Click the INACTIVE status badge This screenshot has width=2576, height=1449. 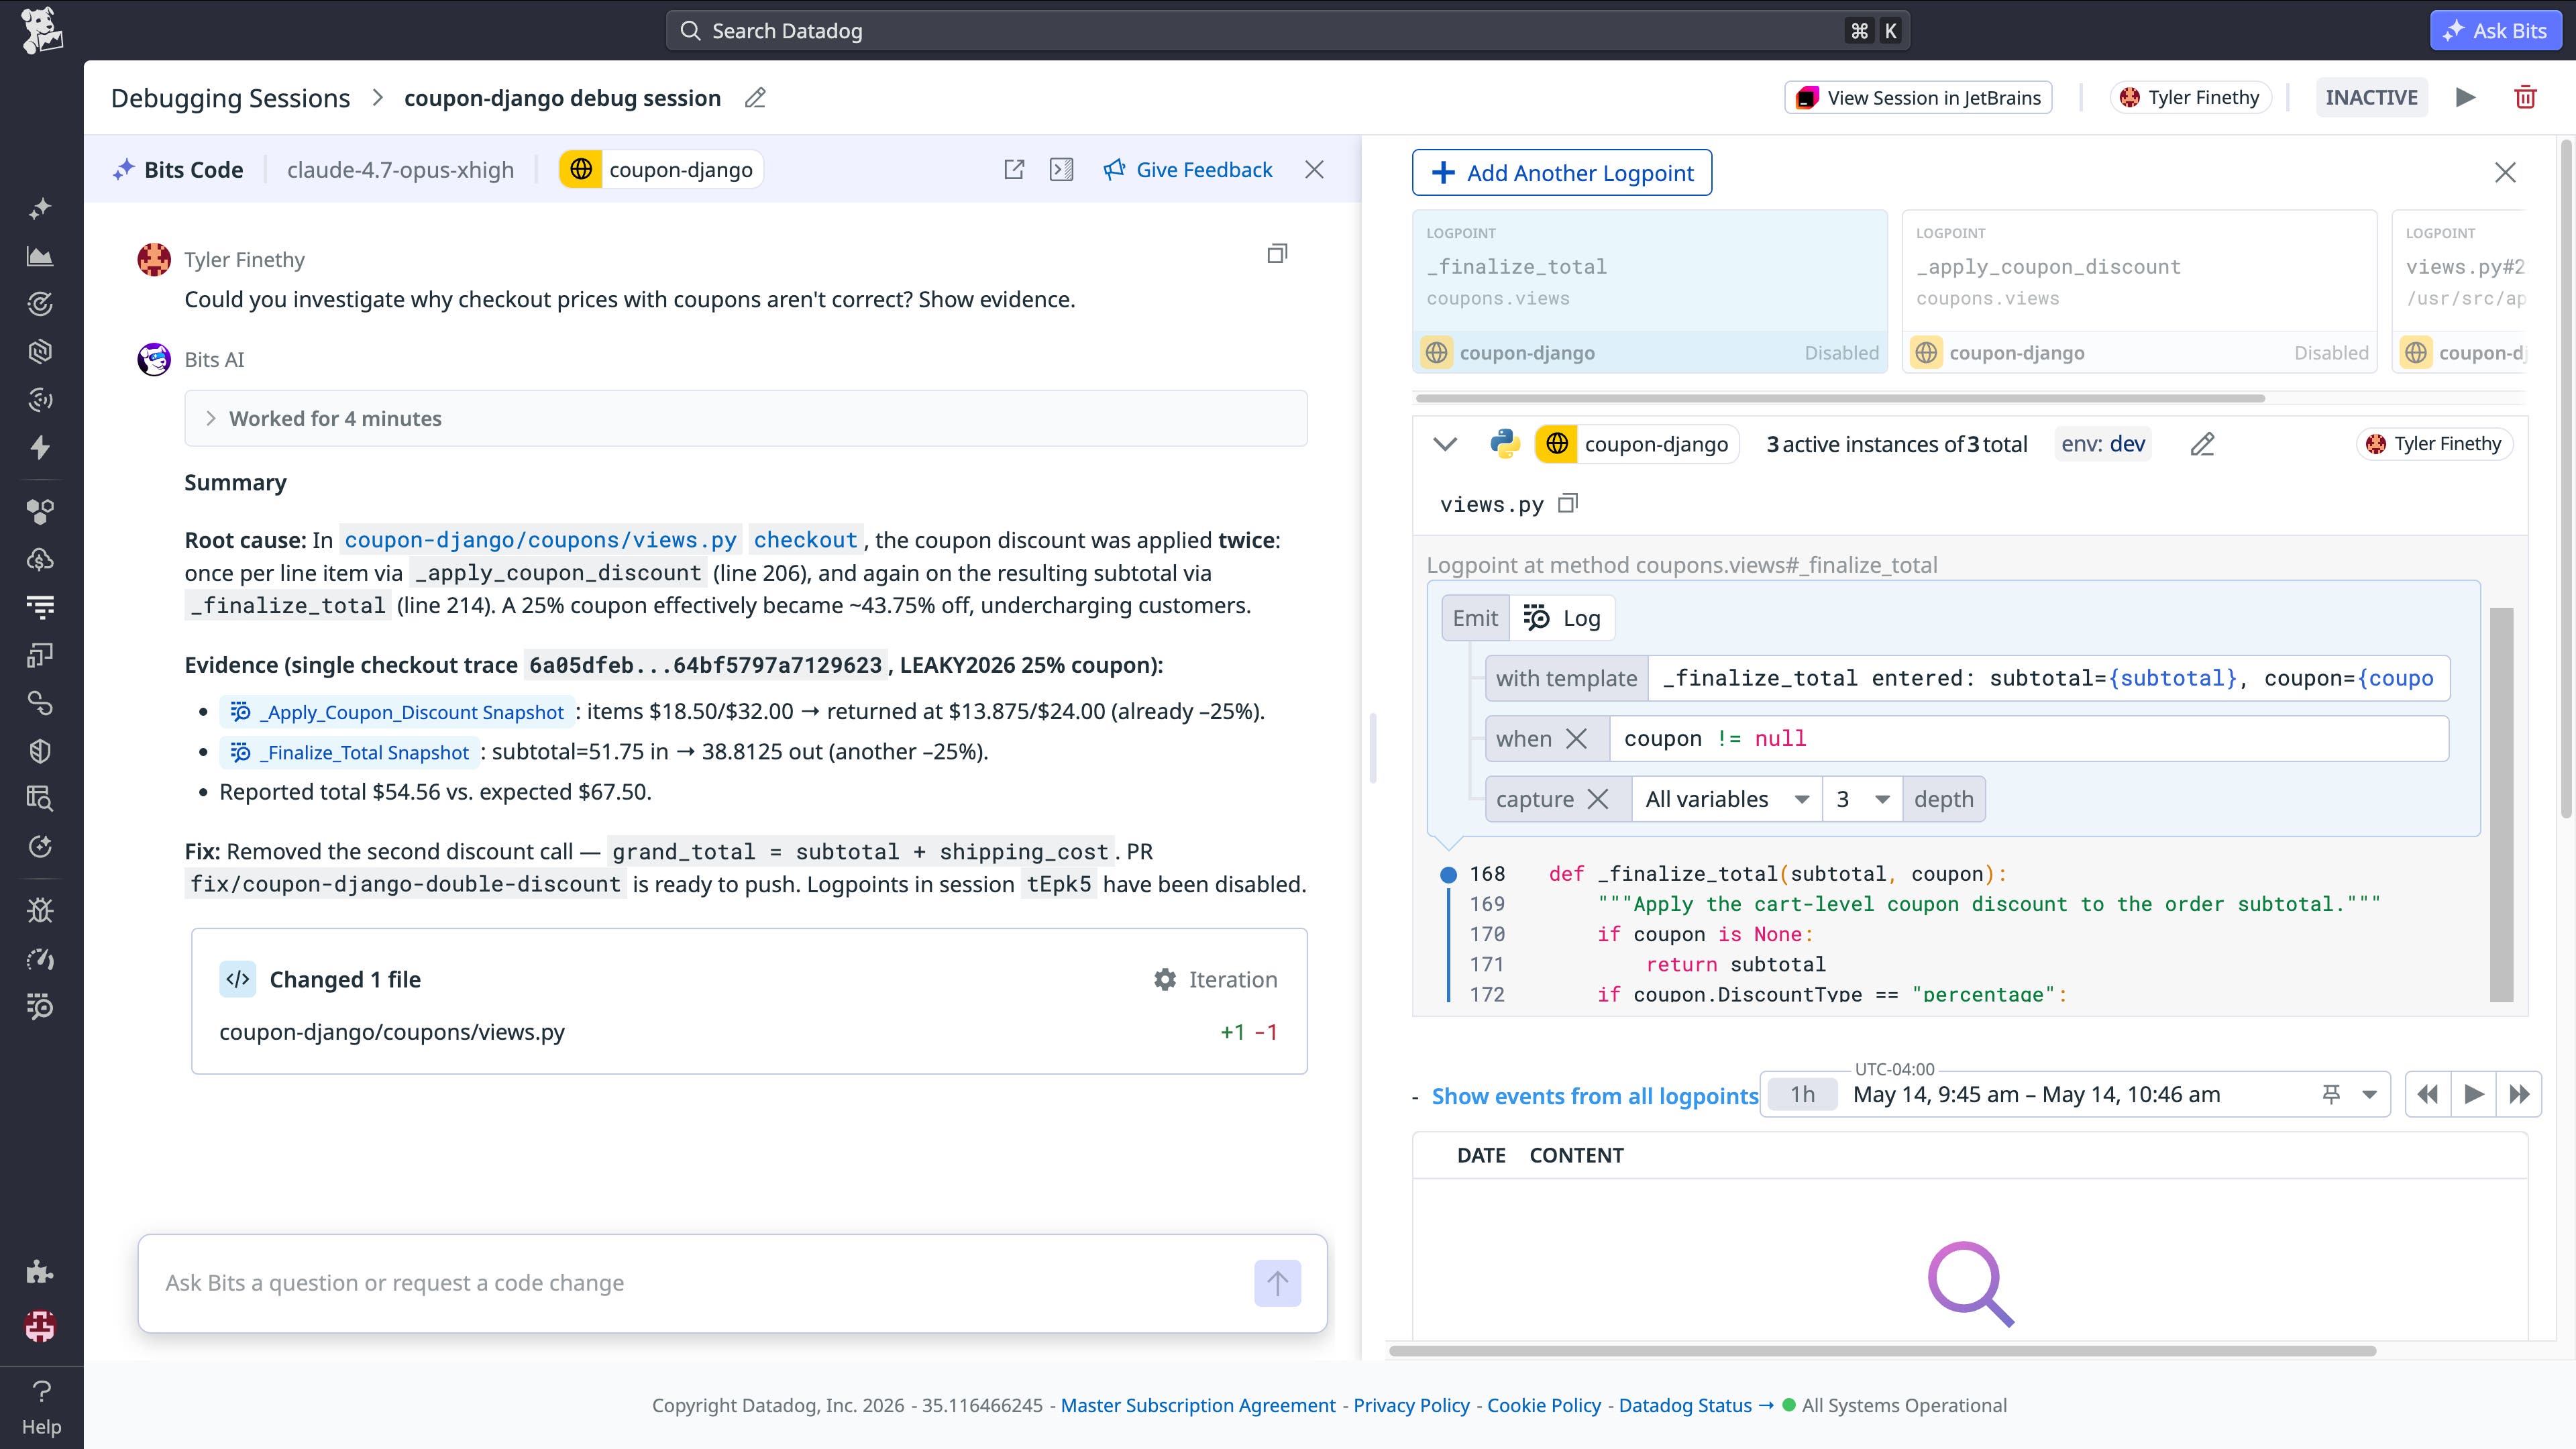click(x=2371, y=97)
